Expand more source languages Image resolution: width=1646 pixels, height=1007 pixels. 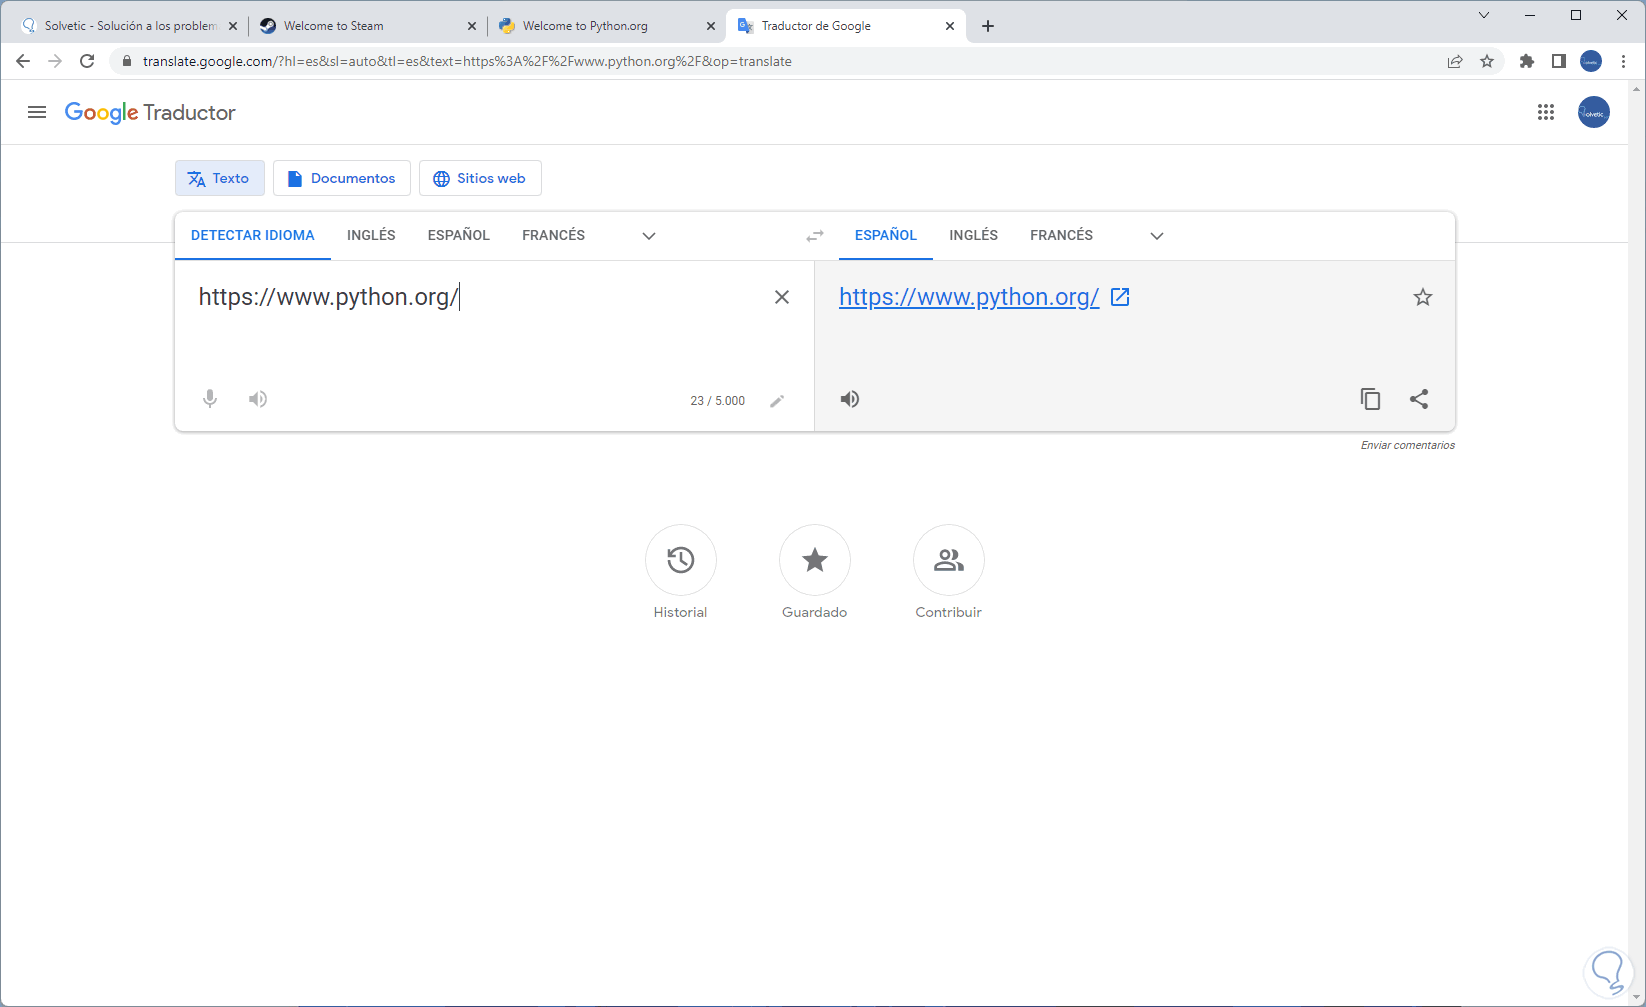(649, 236)
